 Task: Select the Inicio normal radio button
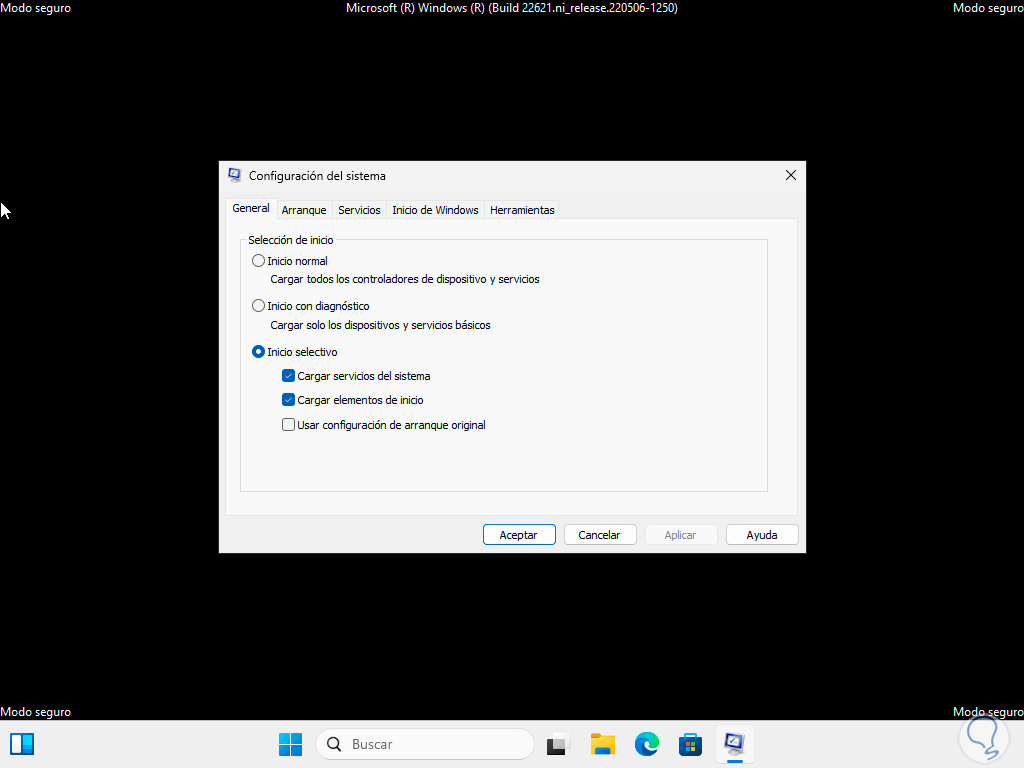click(x=258, y=260)
